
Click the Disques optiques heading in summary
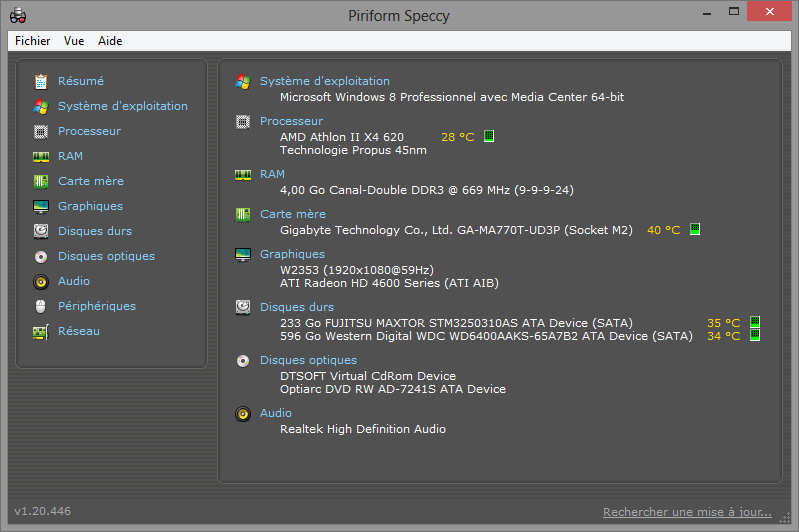(x=308, y=360)
